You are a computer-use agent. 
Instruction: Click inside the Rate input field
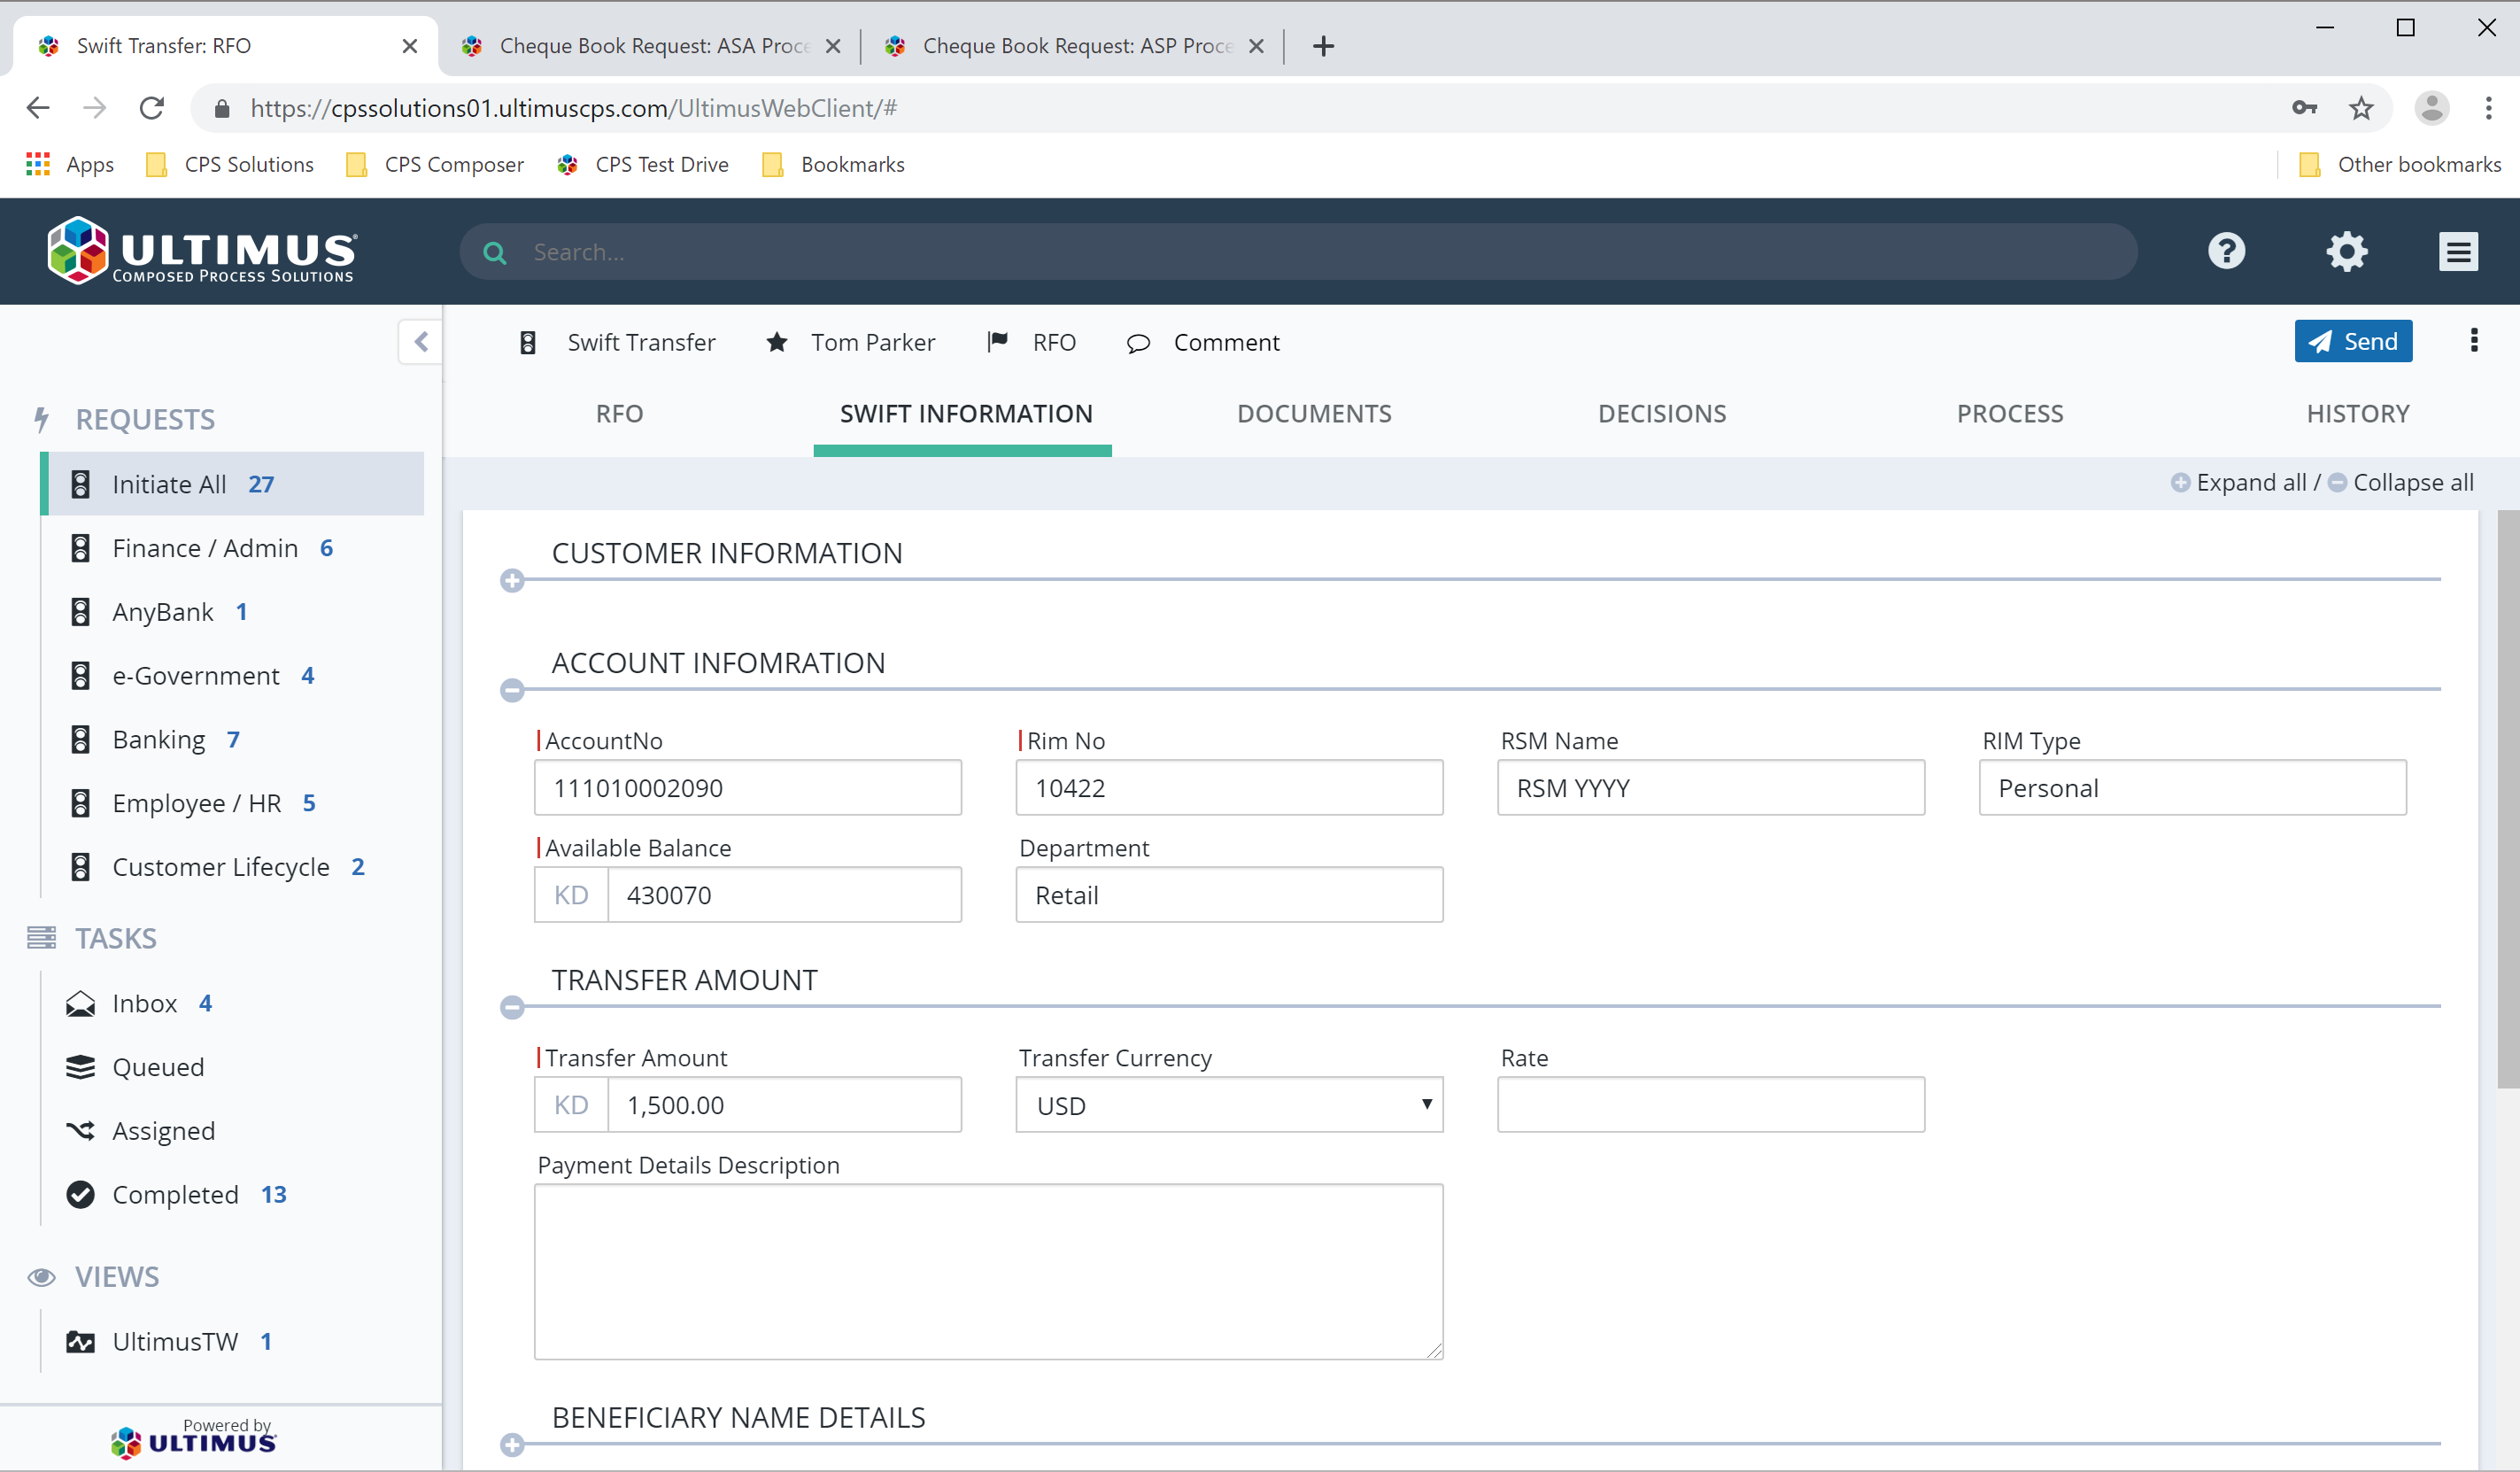tap(1710, 1105)
